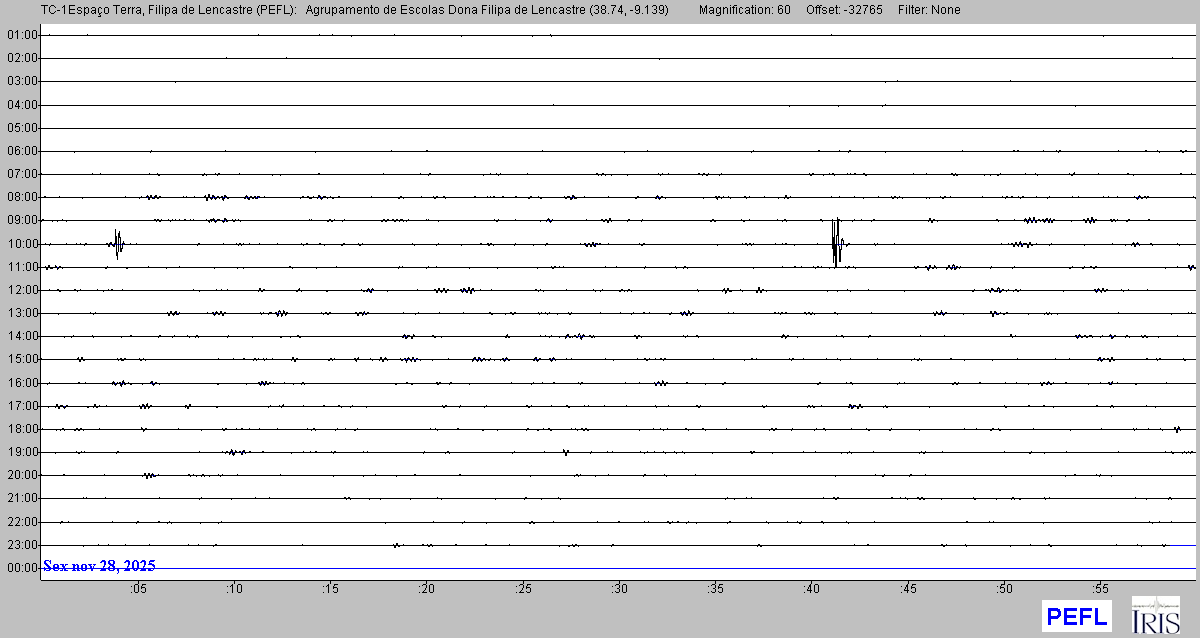Click the 00:00 hour label at bottom
The image size is (1200, 638).
click(22, 568)
